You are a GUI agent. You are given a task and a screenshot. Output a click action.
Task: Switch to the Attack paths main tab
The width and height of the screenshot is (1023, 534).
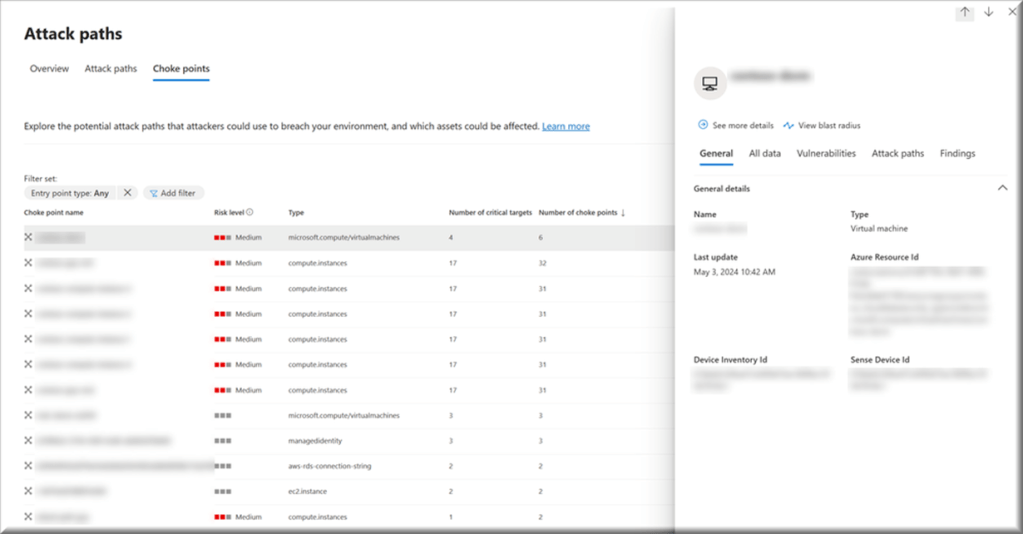110,69
